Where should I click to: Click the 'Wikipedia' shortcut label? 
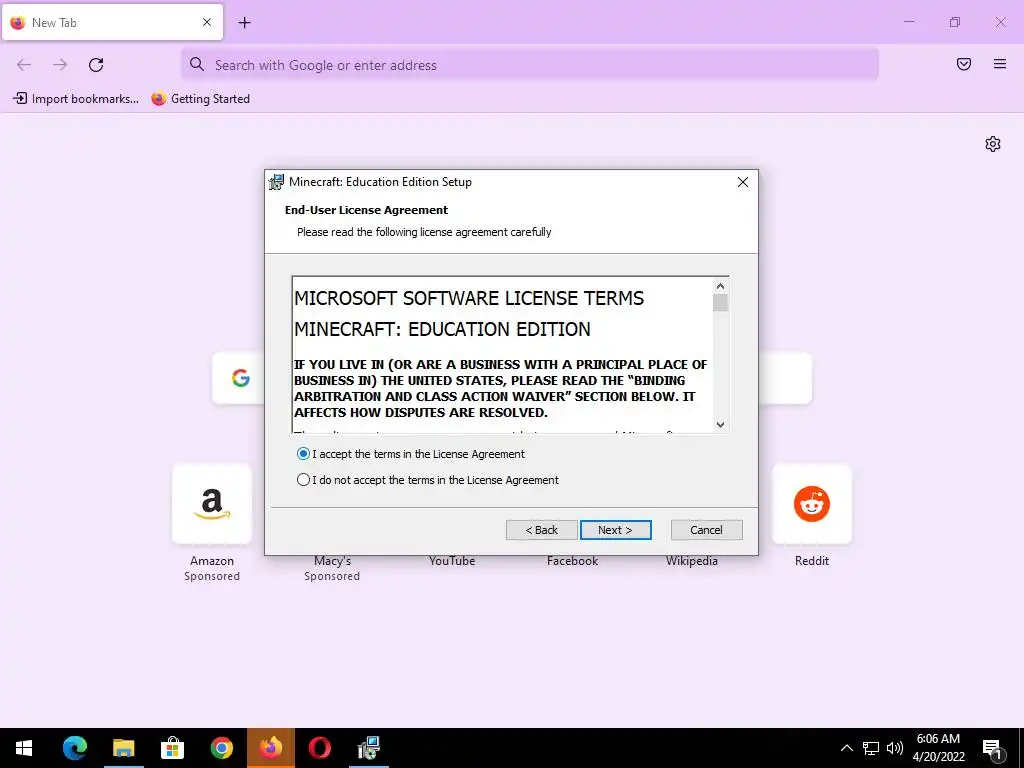coord(692,561)
